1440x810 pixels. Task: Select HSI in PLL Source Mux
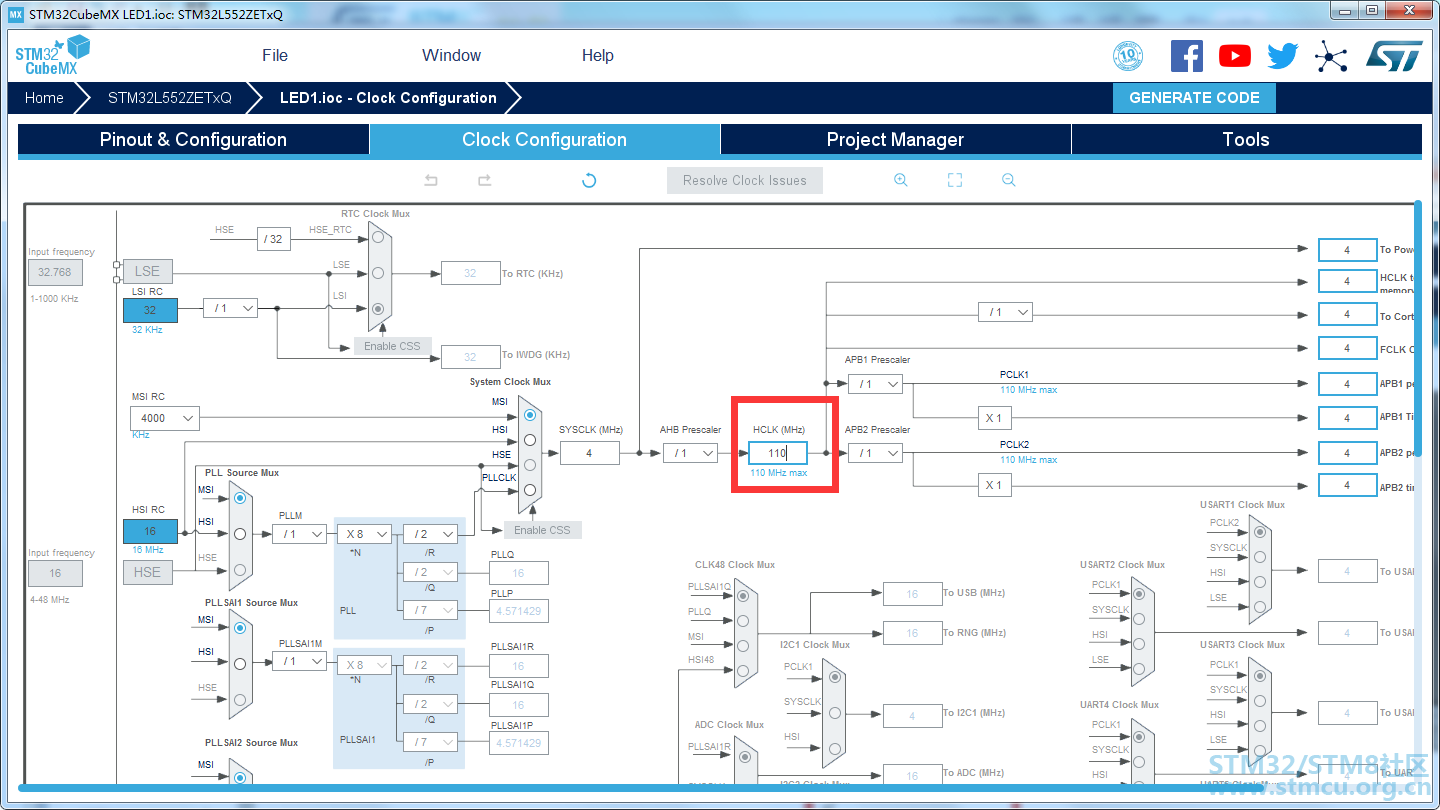[240, 534]
